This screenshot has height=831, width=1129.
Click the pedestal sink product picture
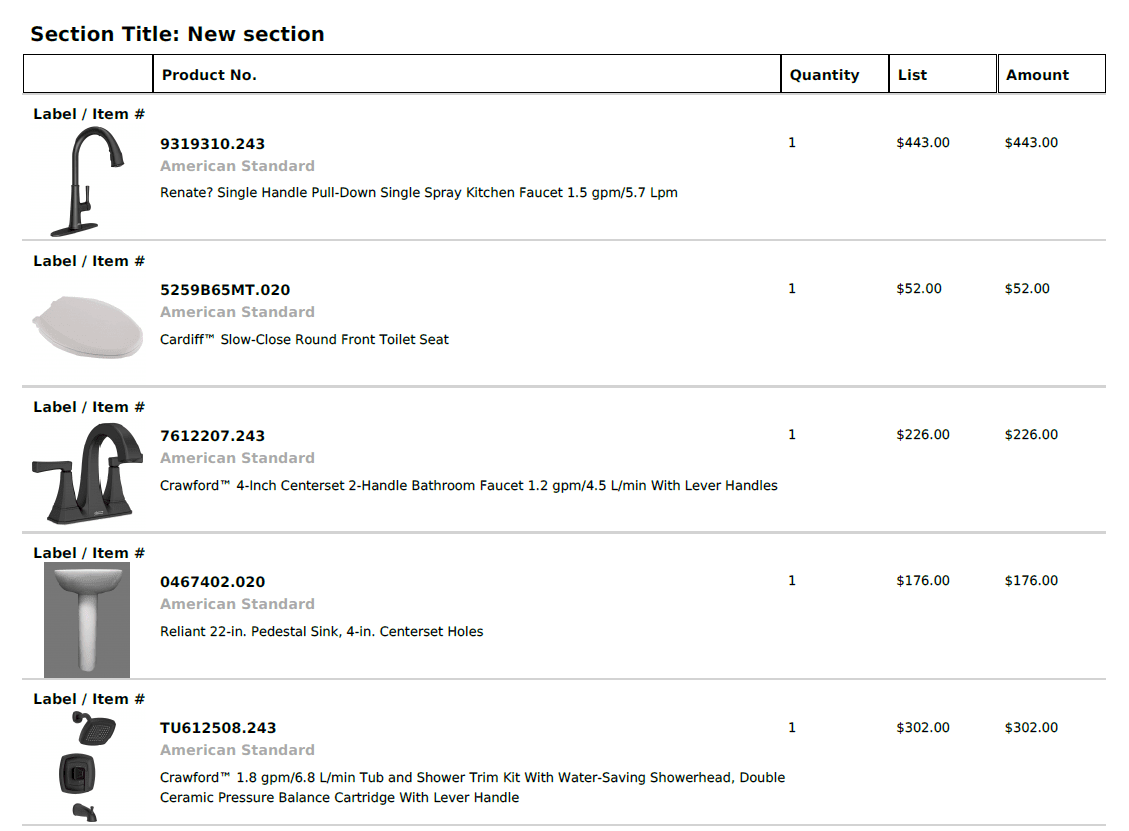tap(87, 620)
